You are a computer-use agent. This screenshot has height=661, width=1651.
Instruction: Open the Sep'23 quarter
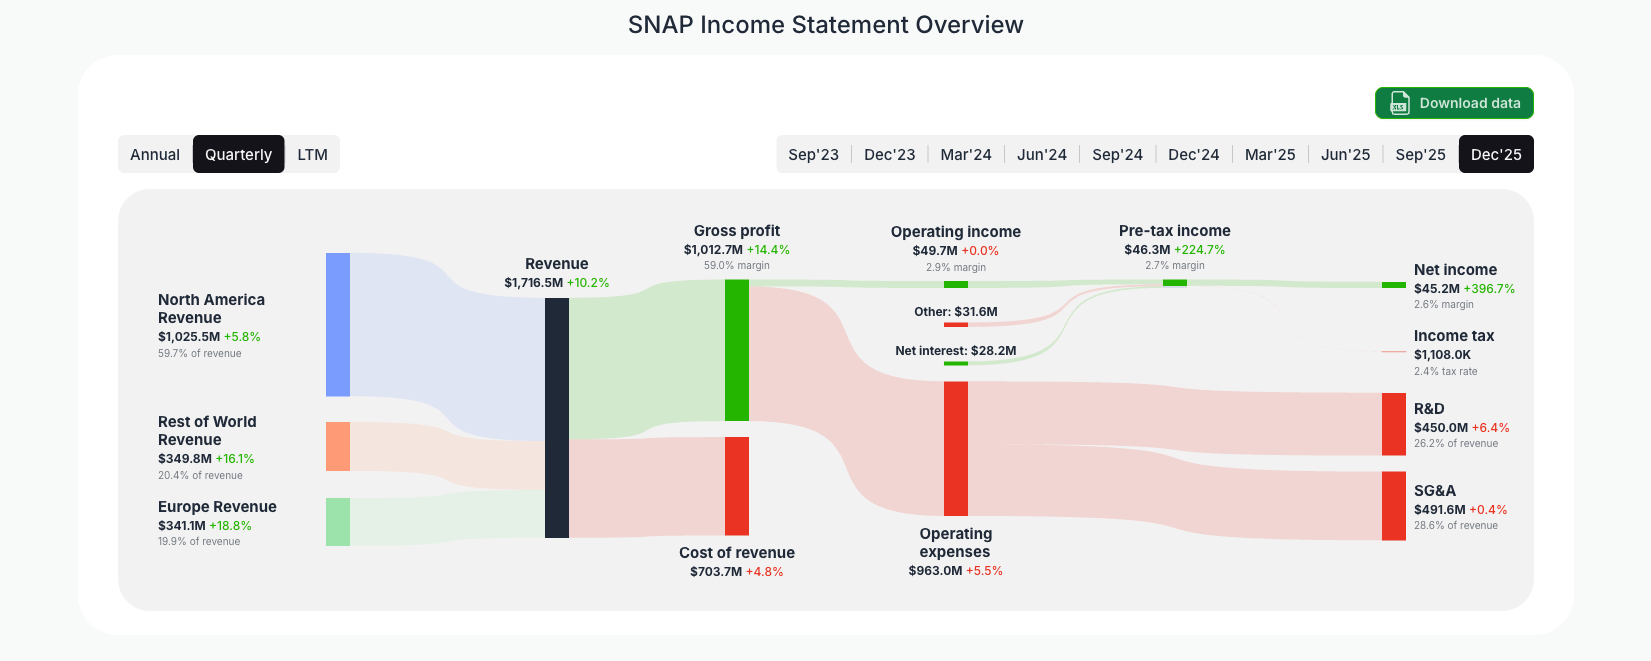pos(813,154)
